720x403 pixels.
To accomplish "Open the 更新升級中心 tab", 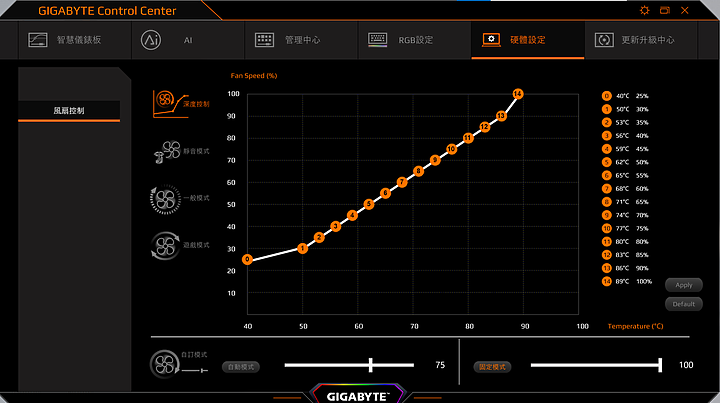I will tap(641, 40).
